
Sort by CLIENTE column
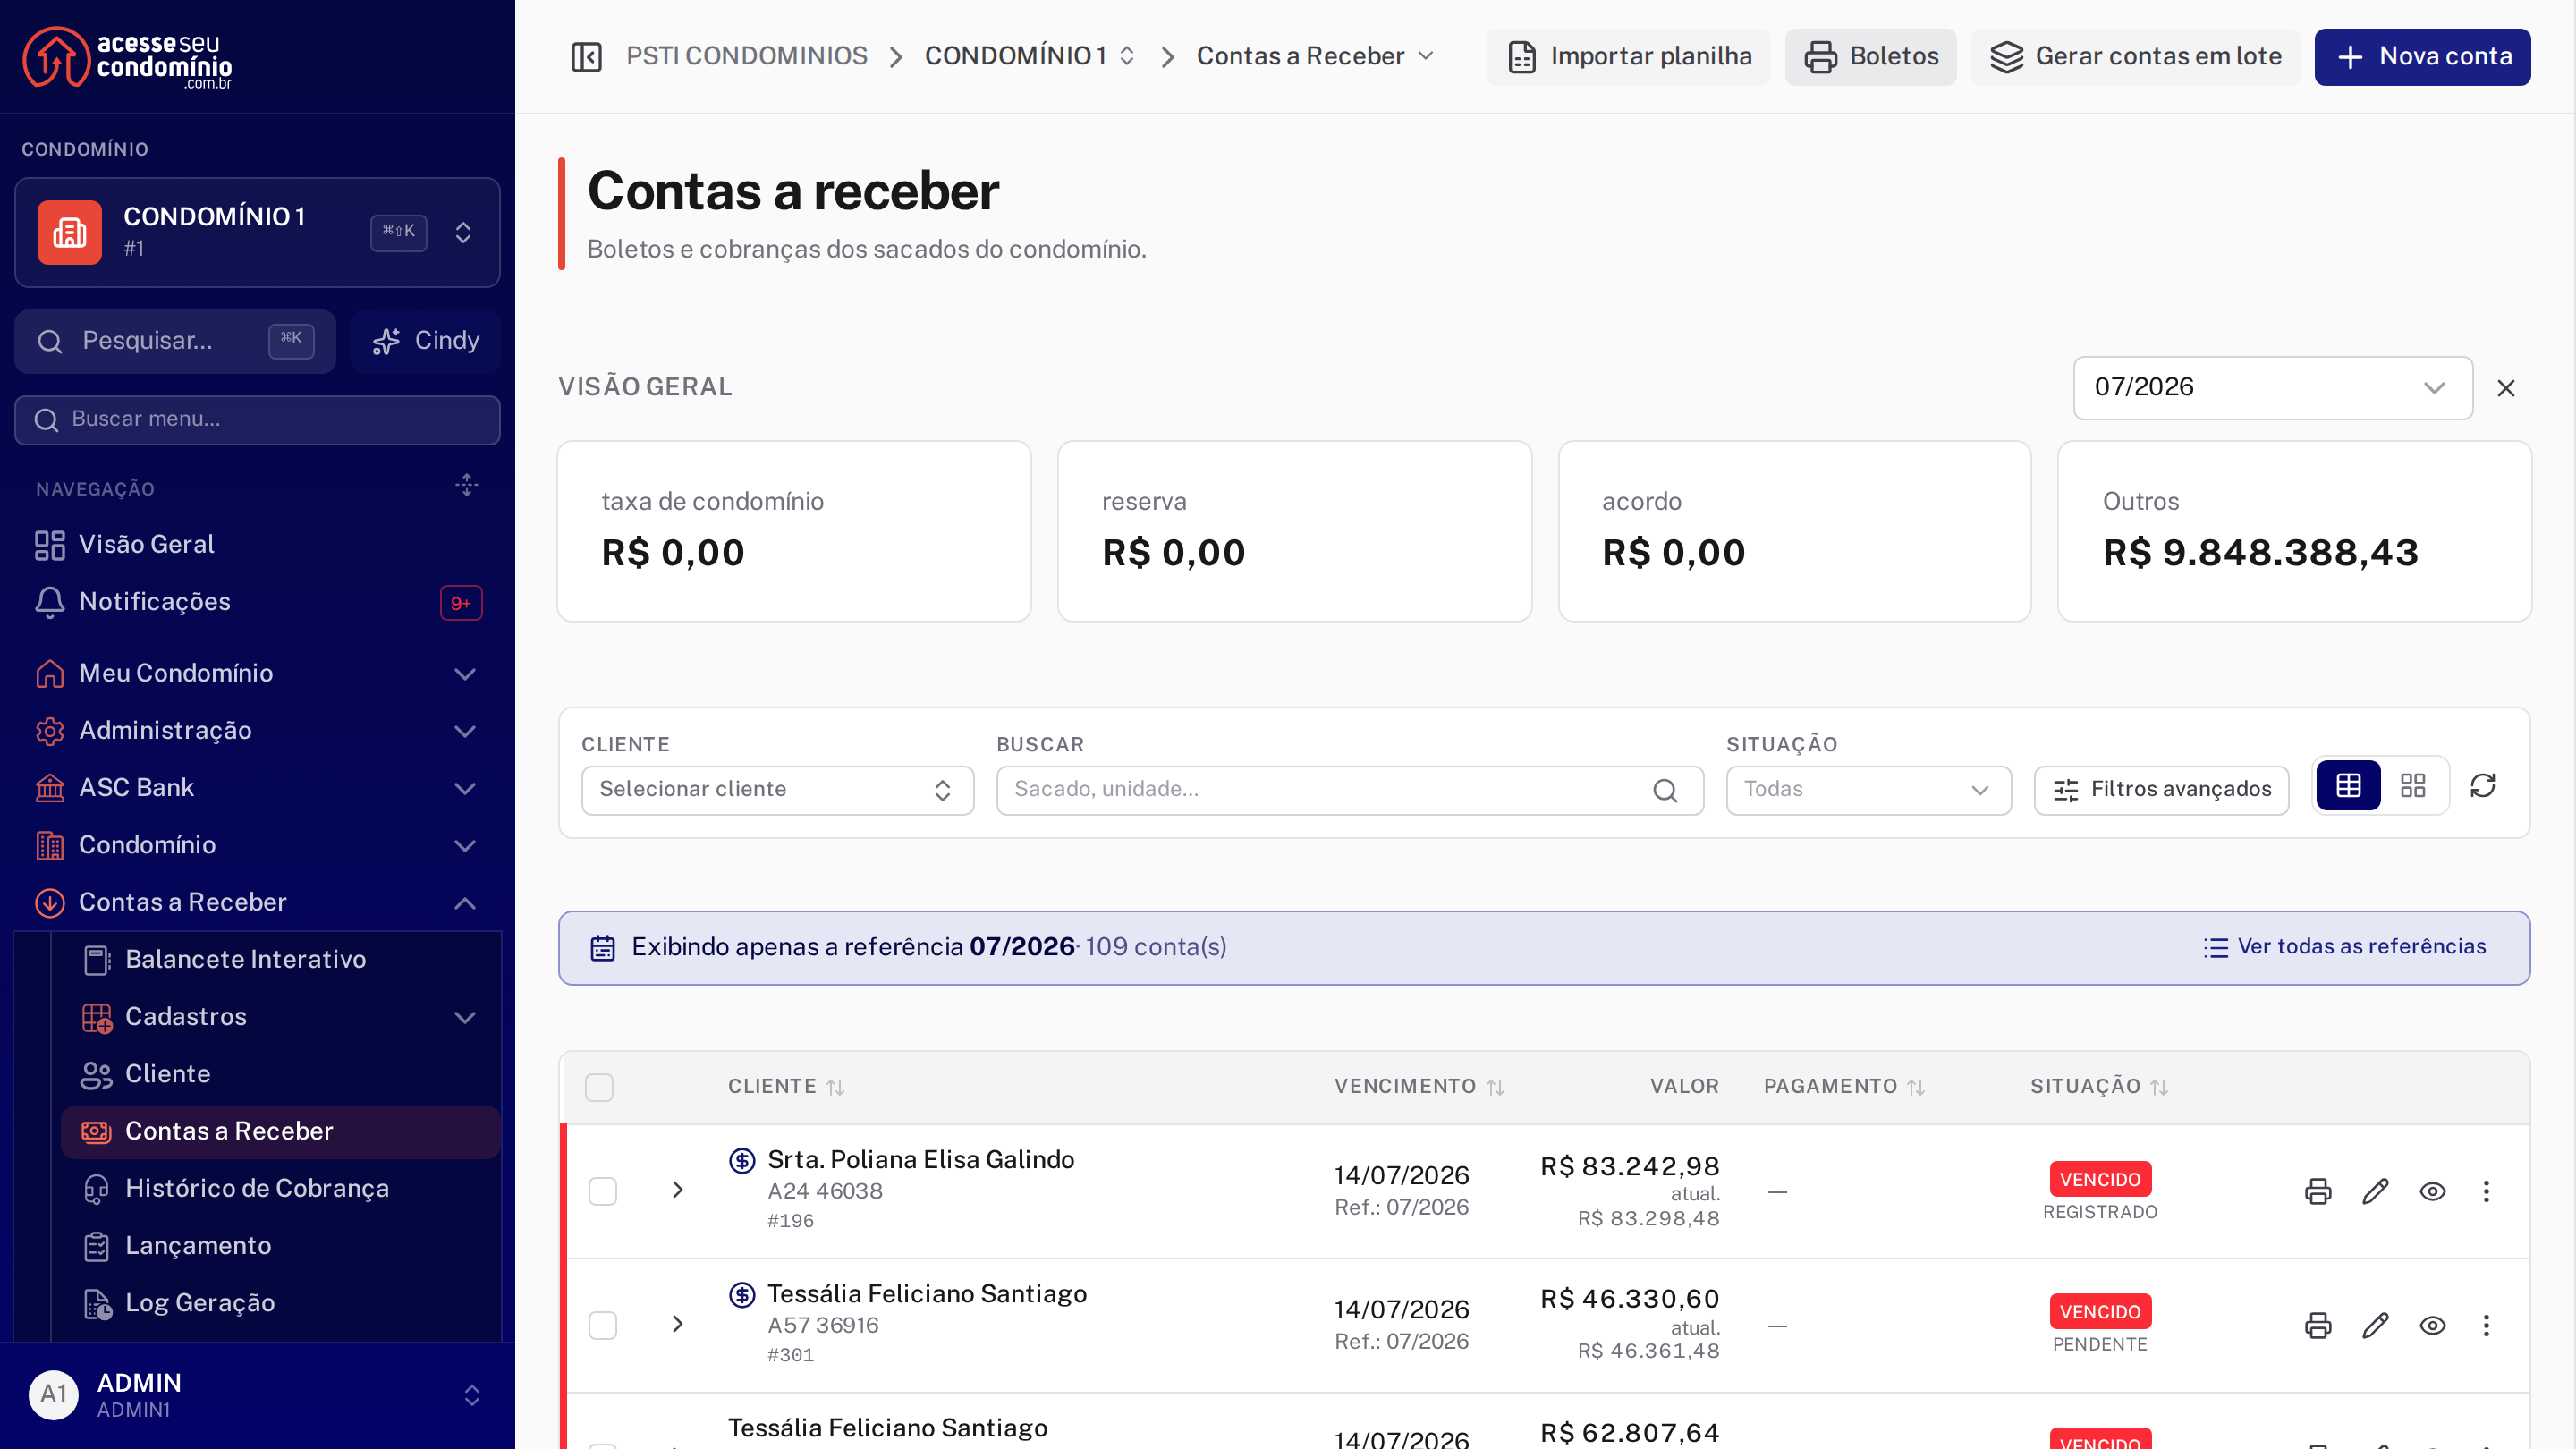tap(786, 1087)
